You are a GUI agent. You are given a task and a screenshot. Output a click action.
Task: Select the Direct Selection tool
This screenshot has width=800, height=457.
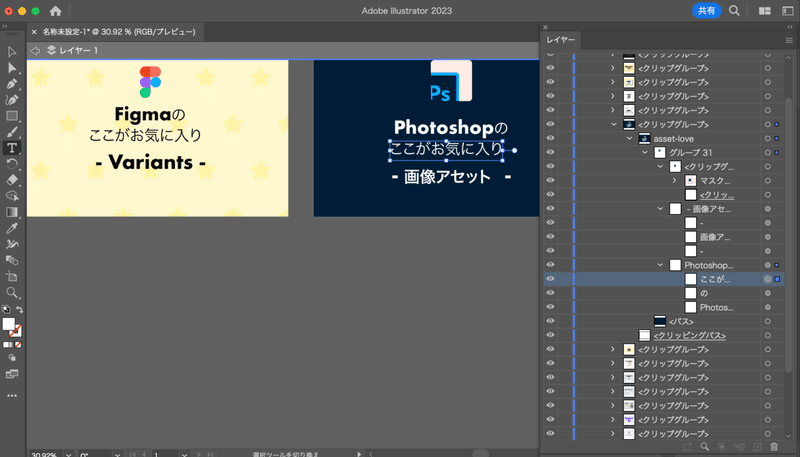click(x=12, y=67)
